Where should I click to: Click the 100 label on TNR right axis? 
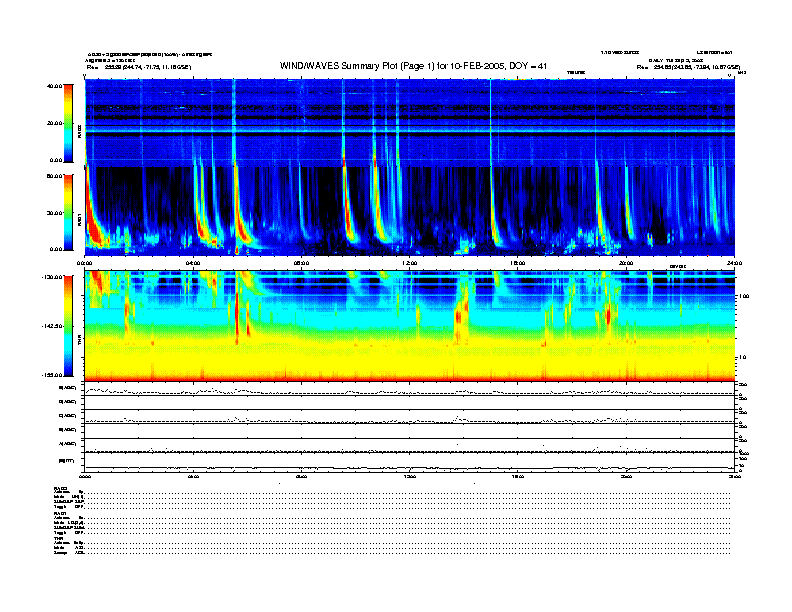tap(744, 296)
